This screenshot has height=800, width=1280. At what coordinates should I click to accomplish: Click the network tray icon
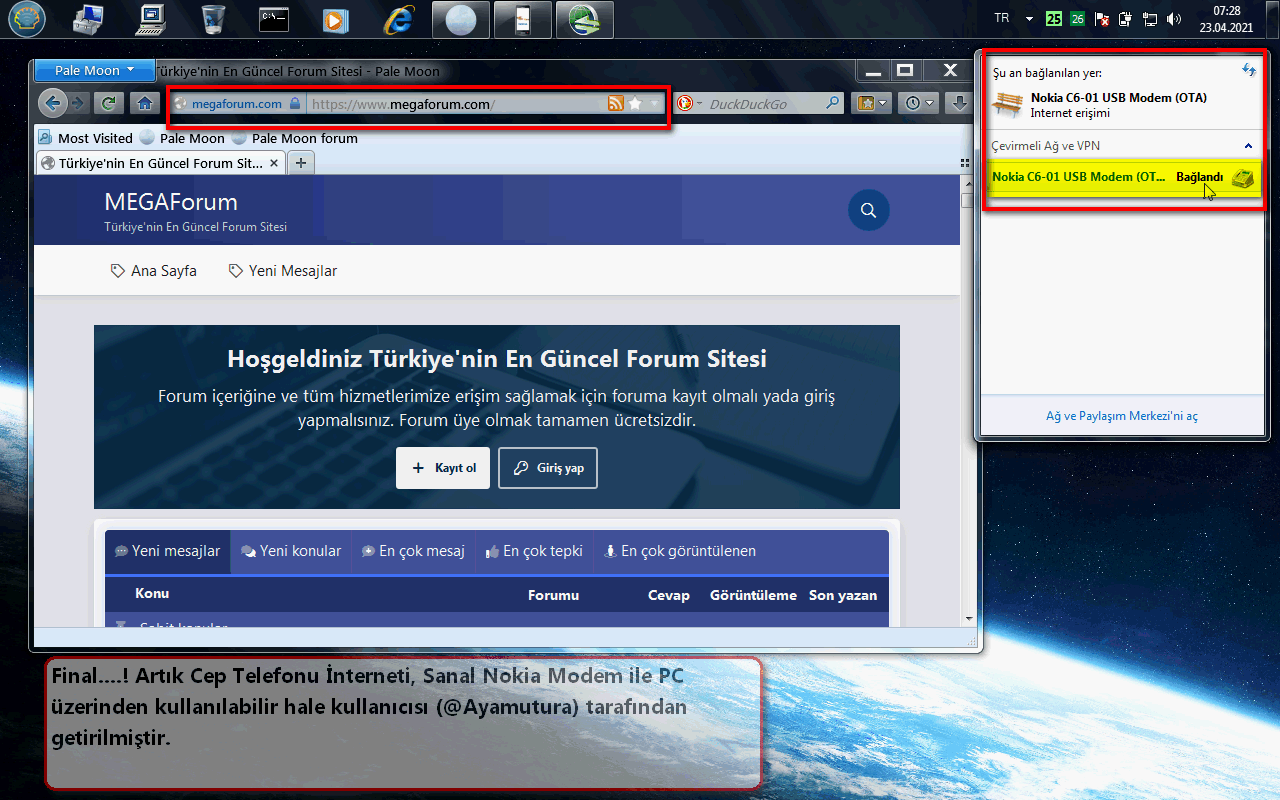[1150, 18]
